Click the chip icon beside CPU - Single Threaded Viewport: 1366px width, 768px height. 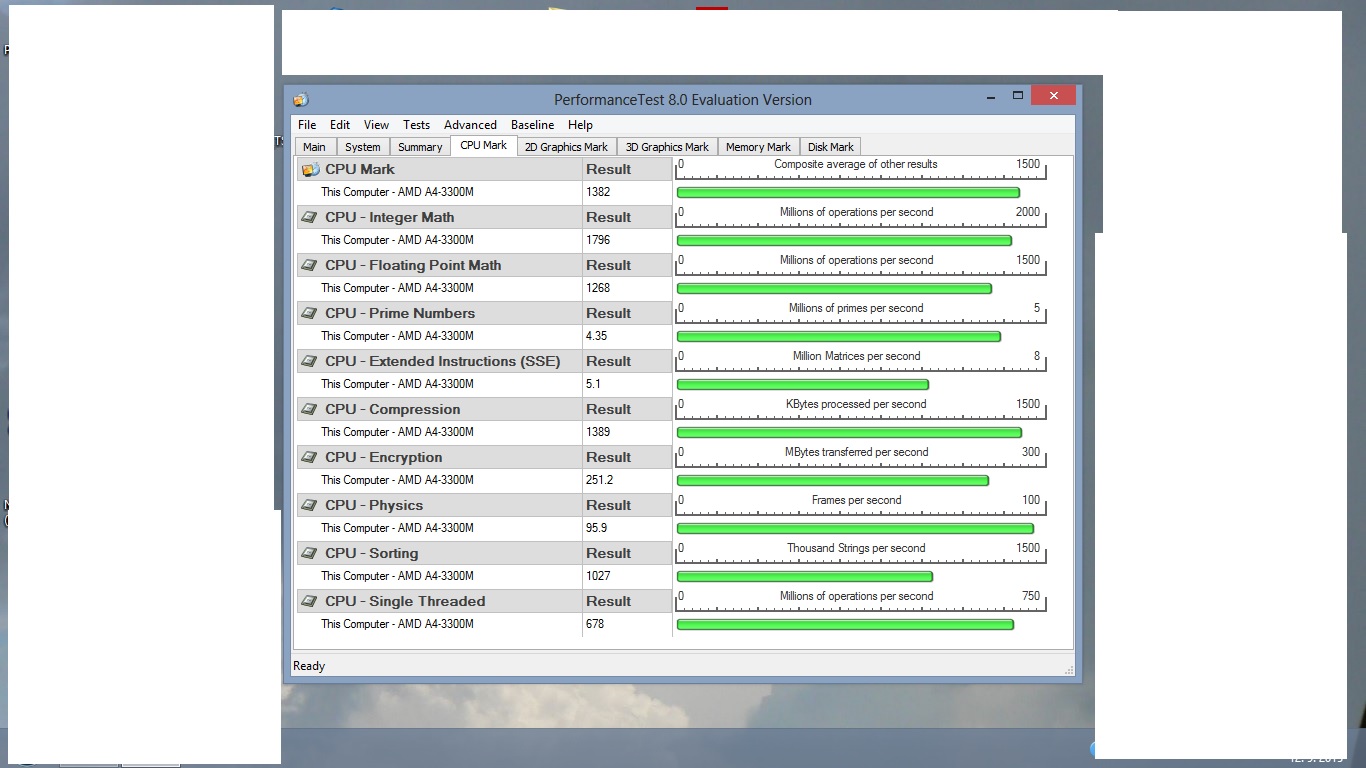[311, 601]
